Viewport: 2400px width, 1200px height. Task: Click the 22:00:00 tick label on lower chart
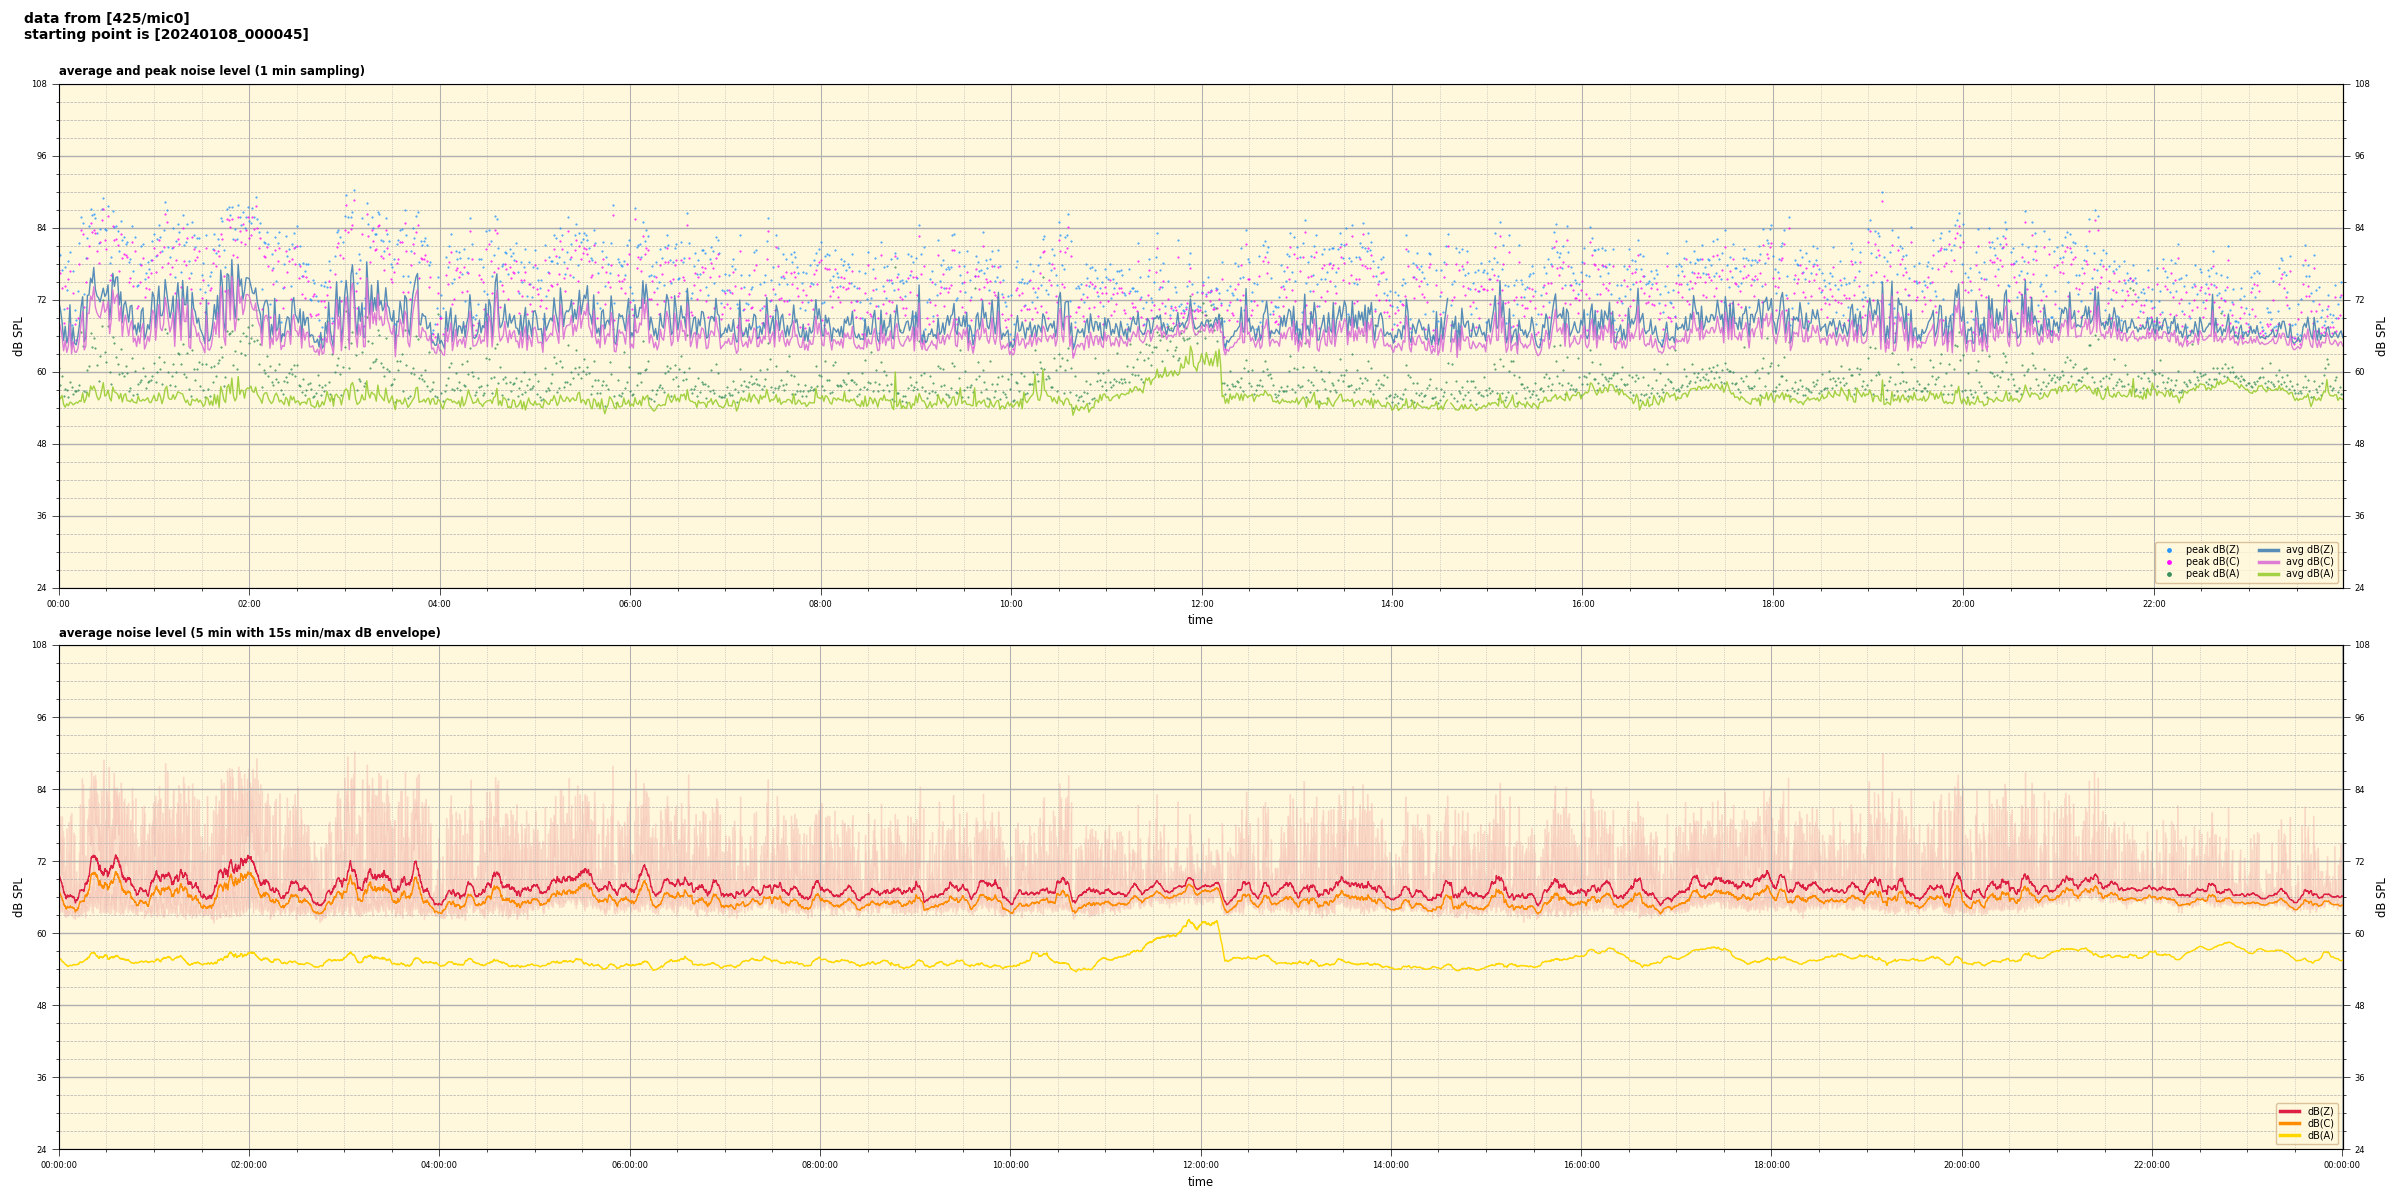point(2152,1165)
